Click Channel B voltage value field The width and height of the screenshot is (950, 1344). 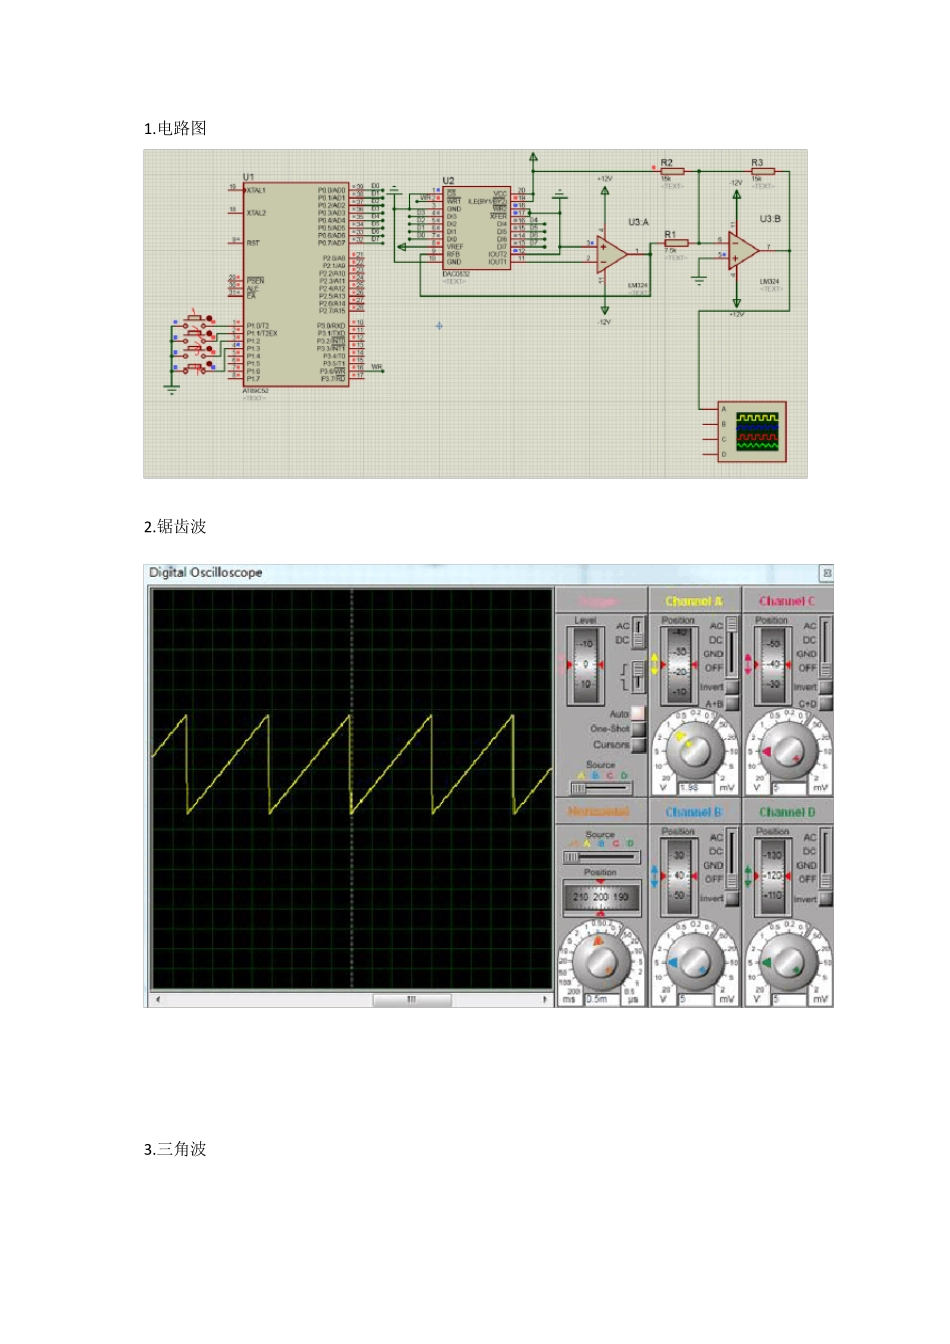coord(695,999)
